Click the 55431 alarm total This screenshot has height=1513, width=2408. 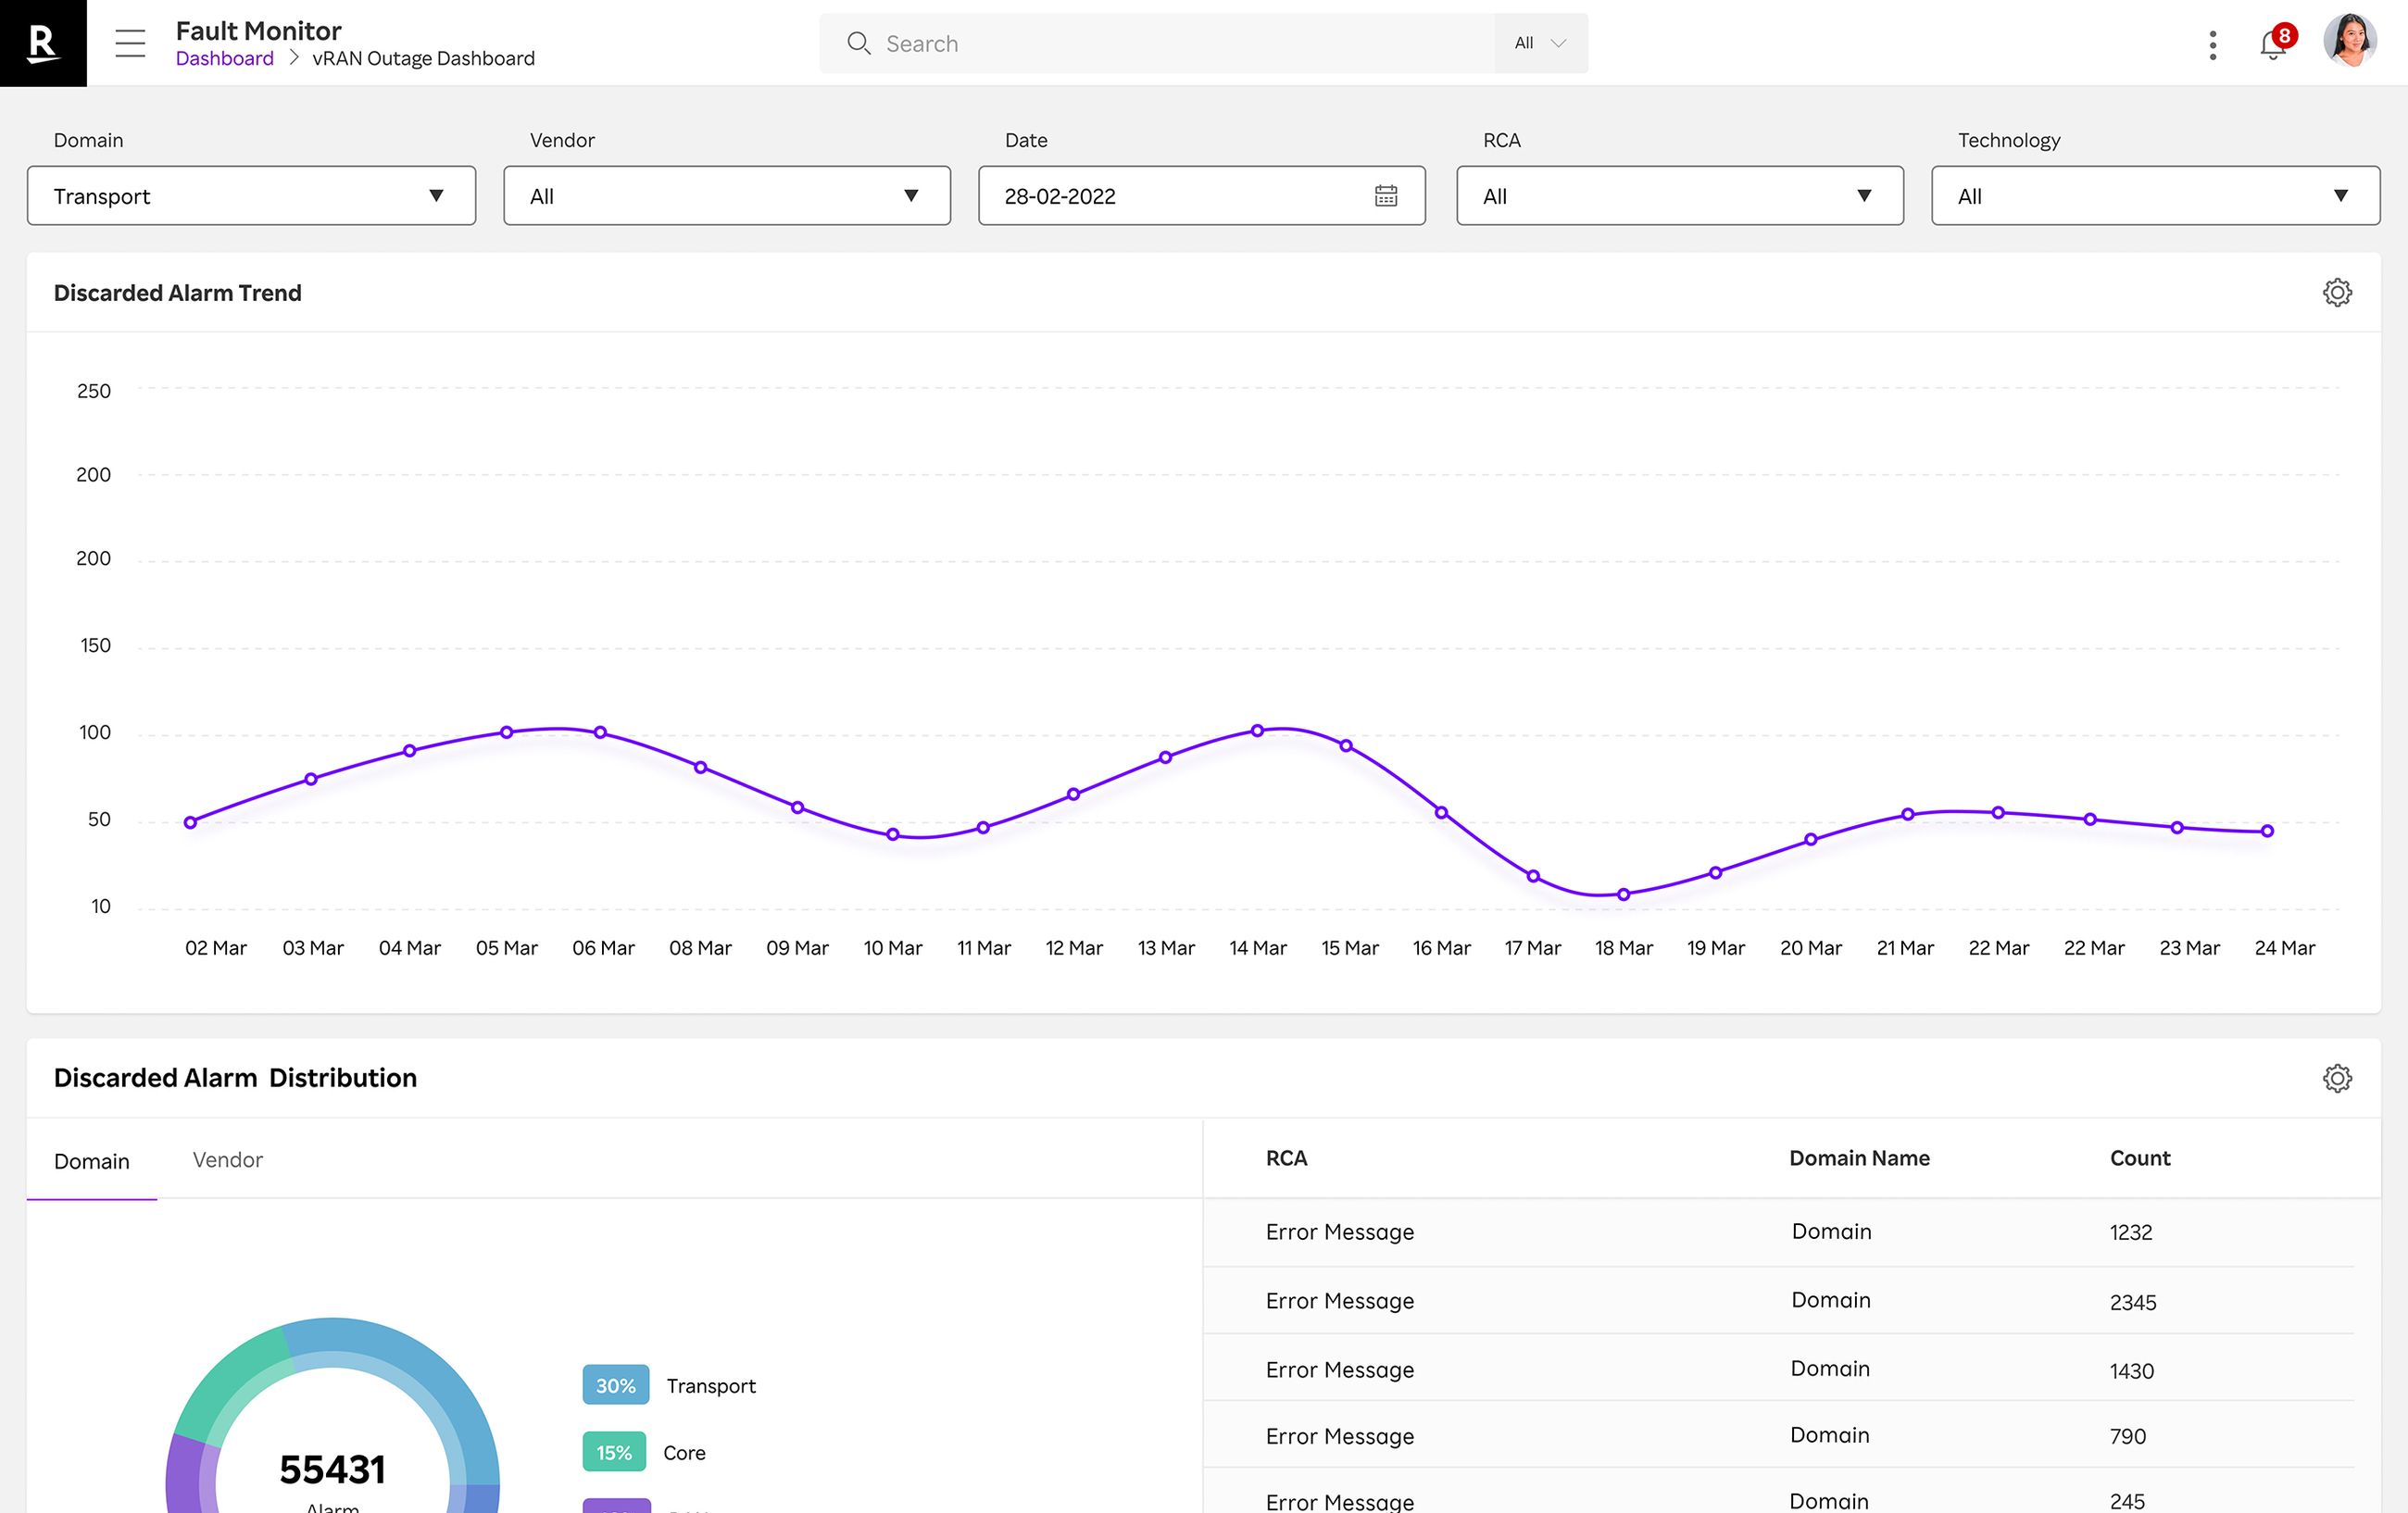pos(332,1469)
